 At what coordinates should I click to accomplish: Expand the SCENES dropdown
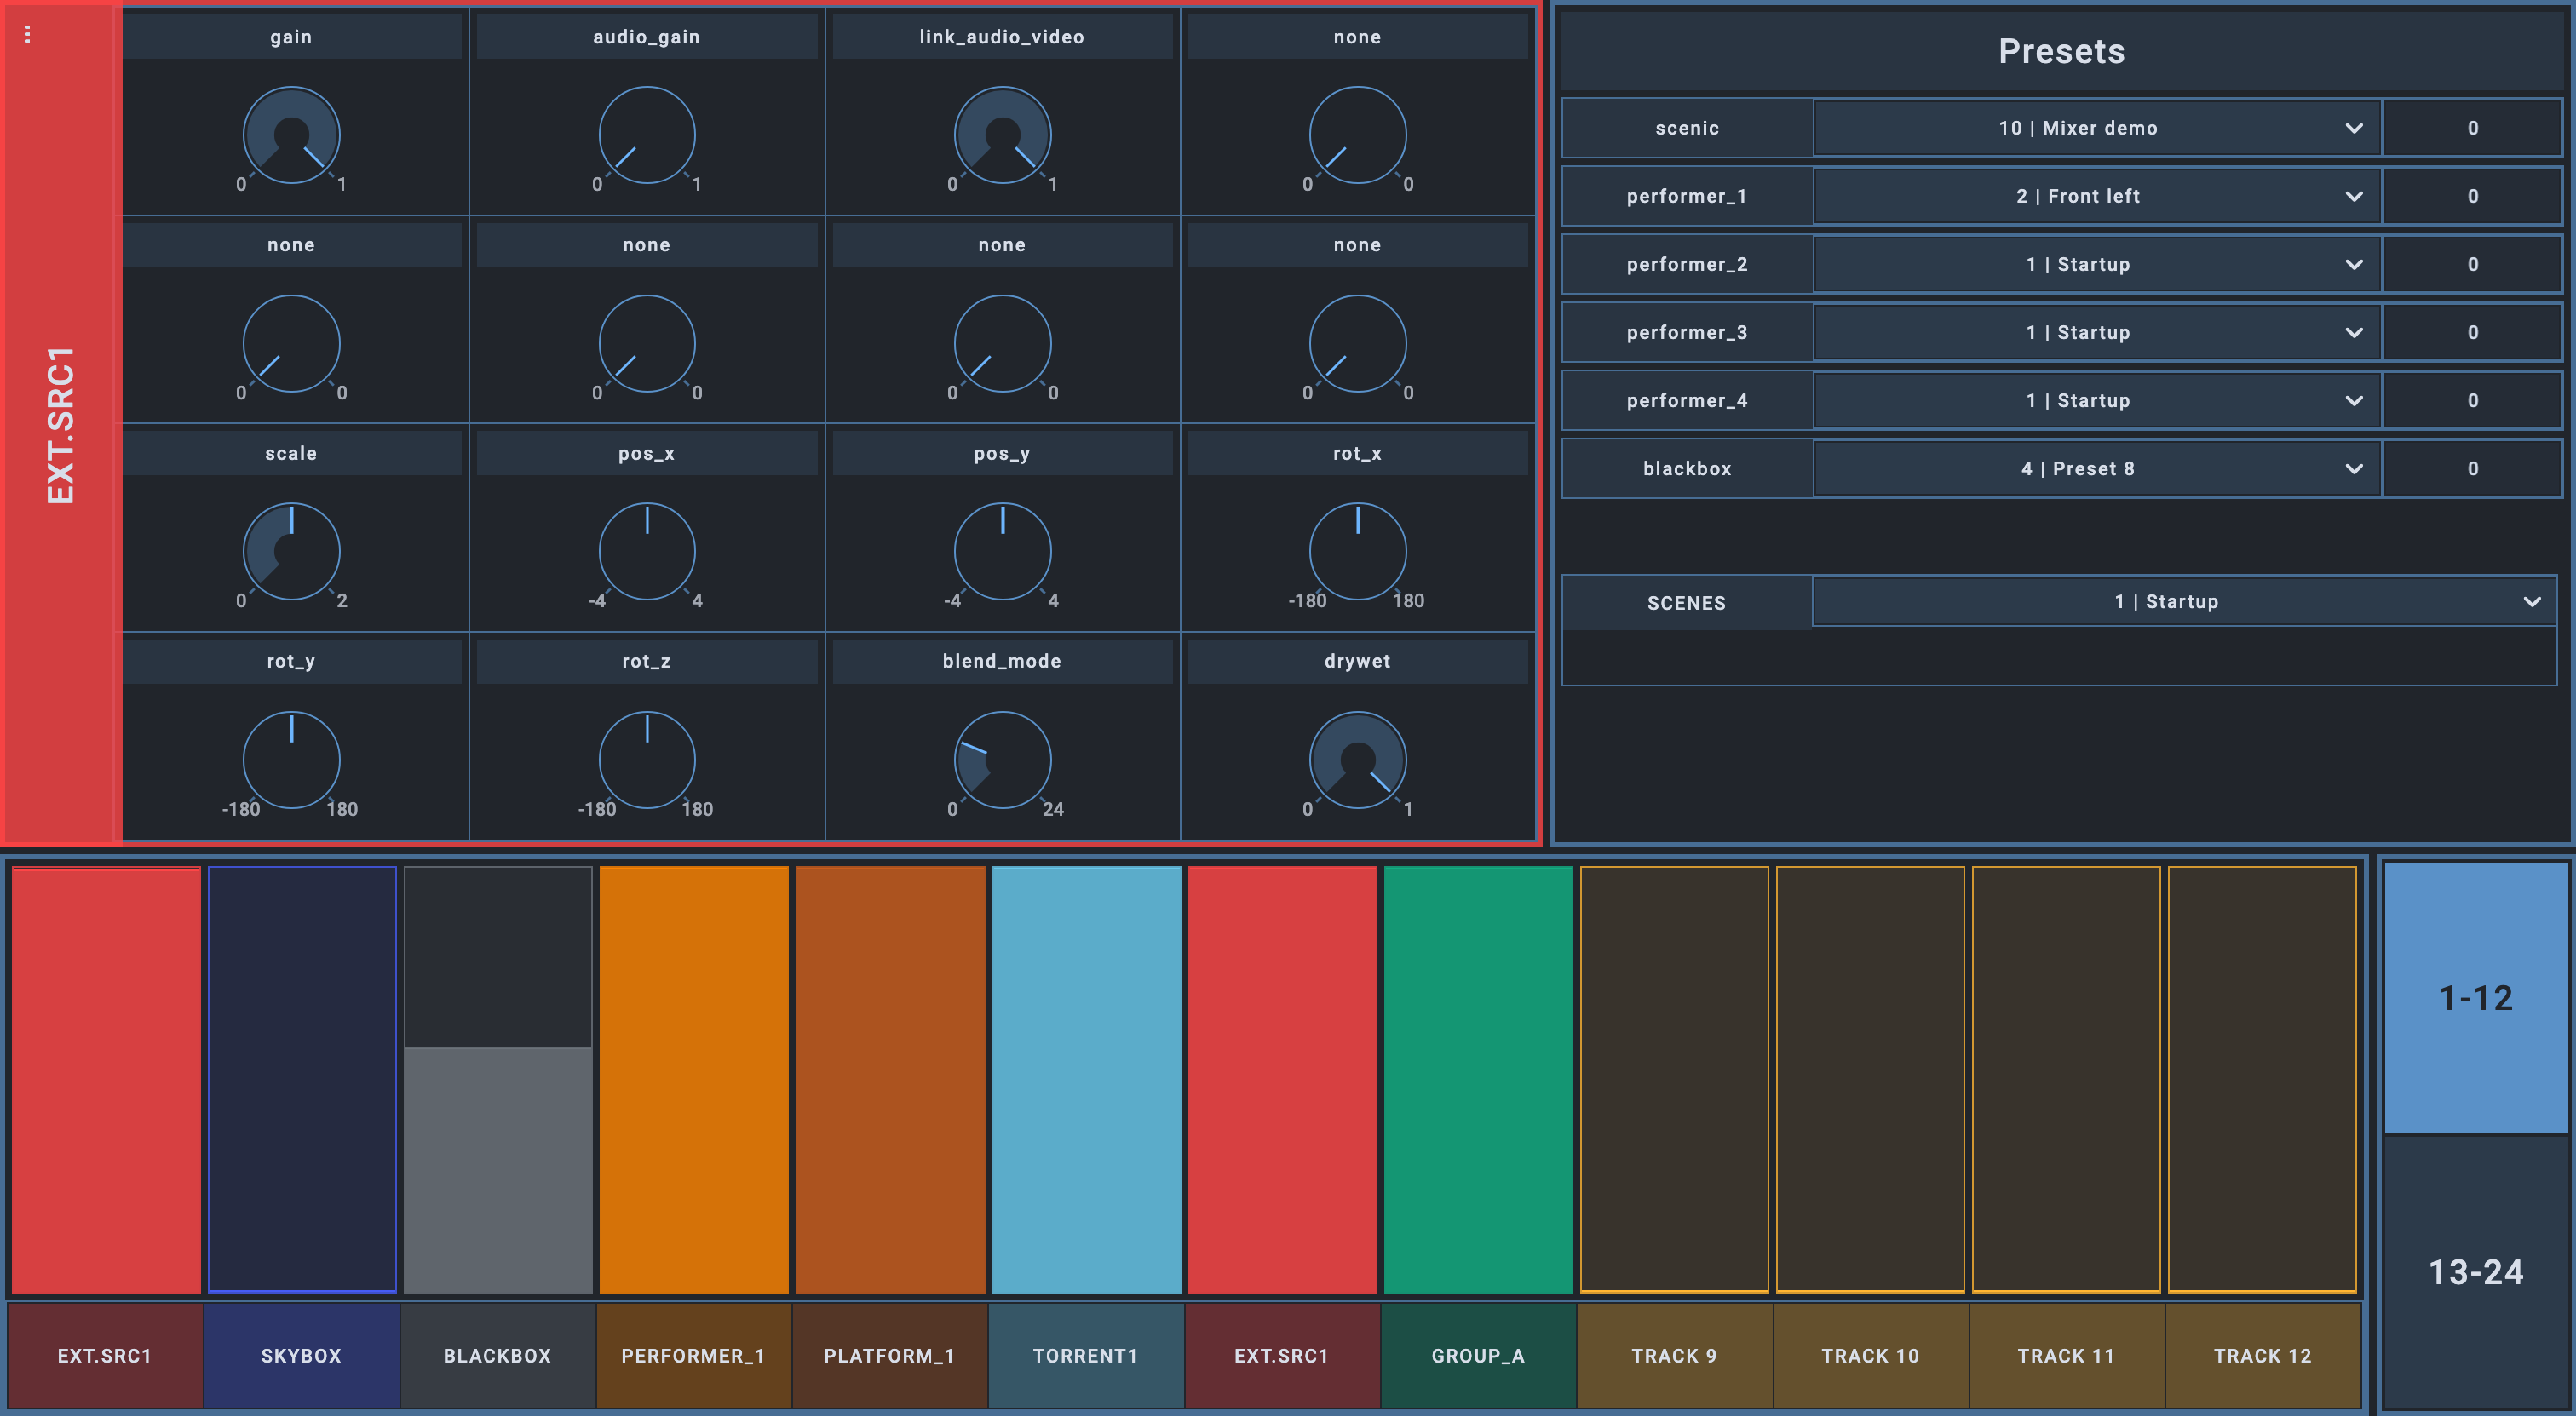tap(2184, 601)
